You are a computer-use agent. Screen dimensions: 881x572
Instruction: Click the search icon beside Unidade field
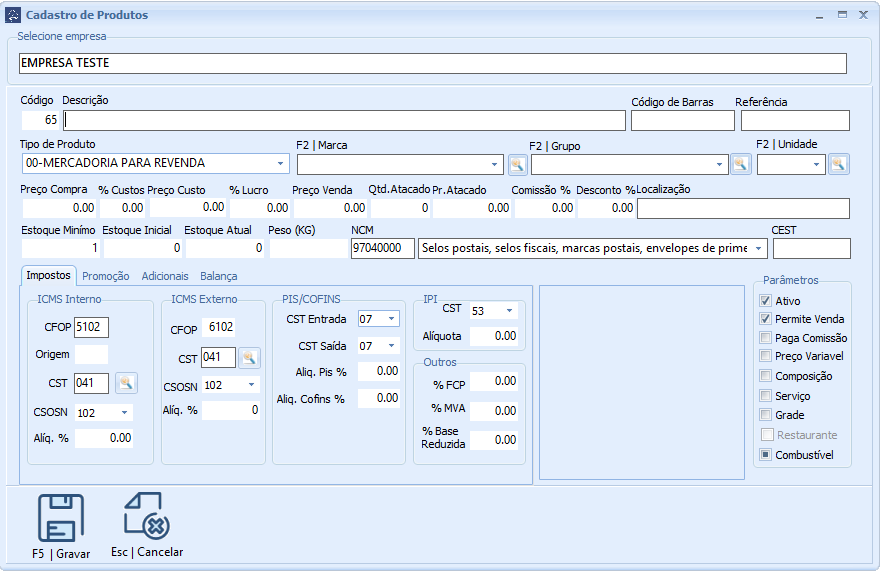[x=838, y=164]
